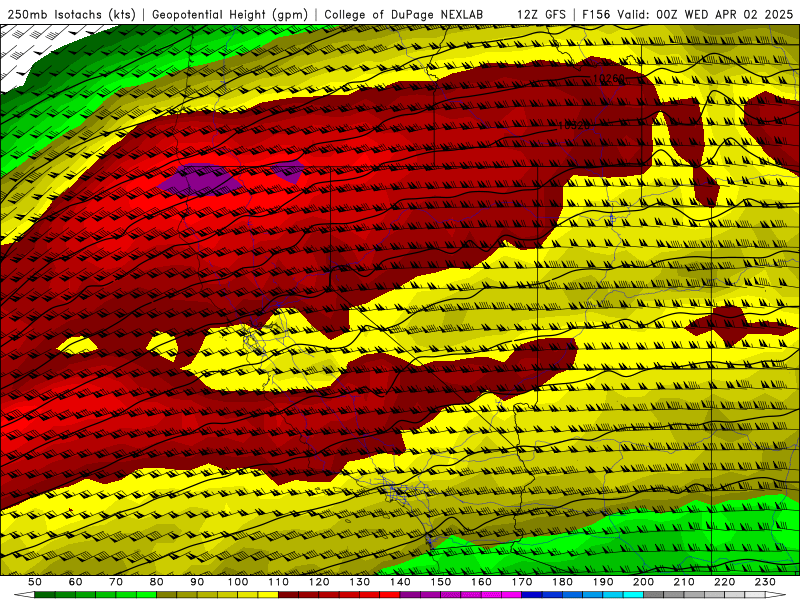The image size is (800, 600).
Task: Click the 110 value on the color scale
Action: (278, 582)
